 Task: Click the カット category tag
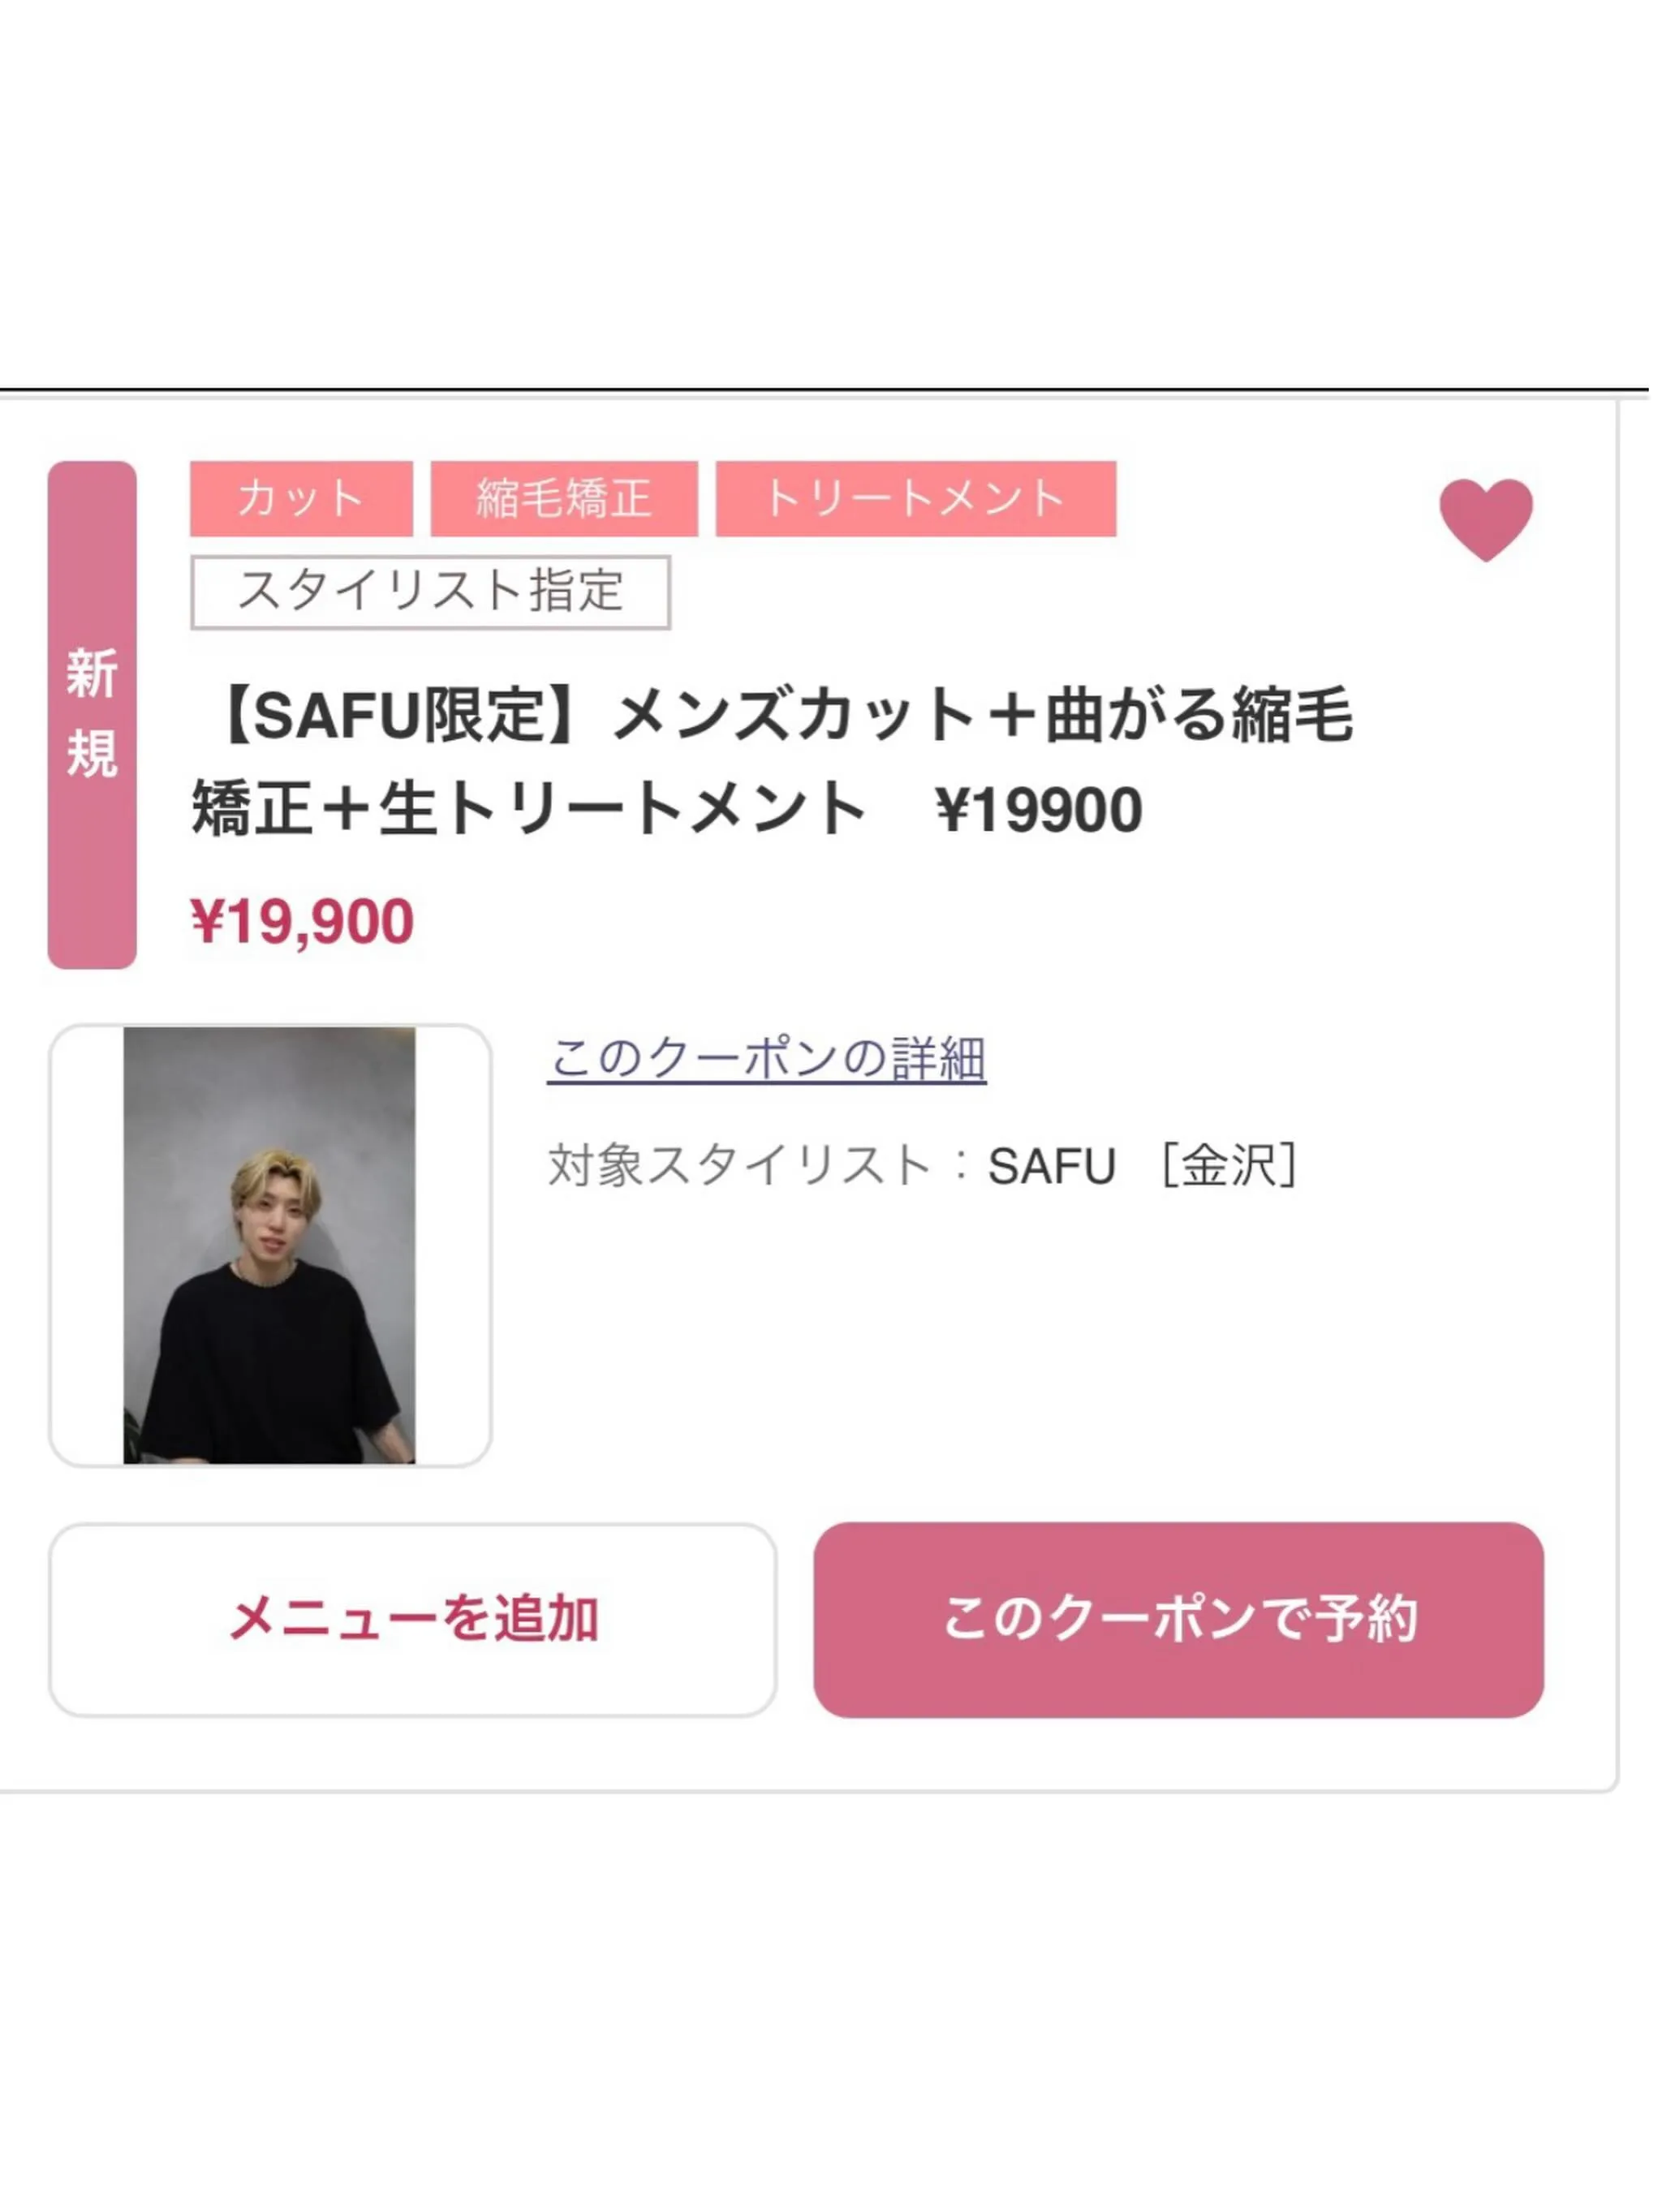pyautogui.click(x=301, y=498)
